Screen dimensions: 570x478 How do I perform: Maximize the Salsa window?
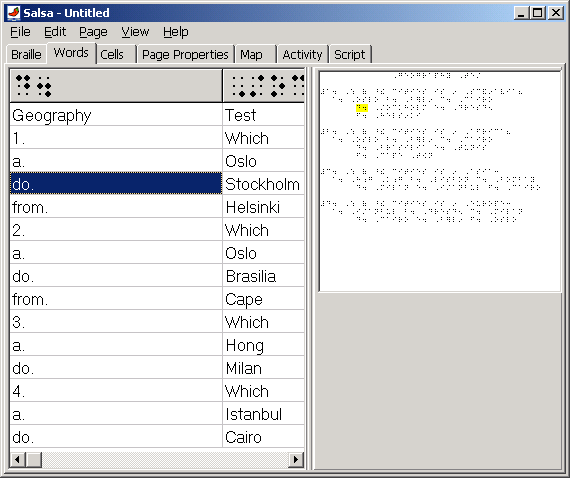pos(538,13)
